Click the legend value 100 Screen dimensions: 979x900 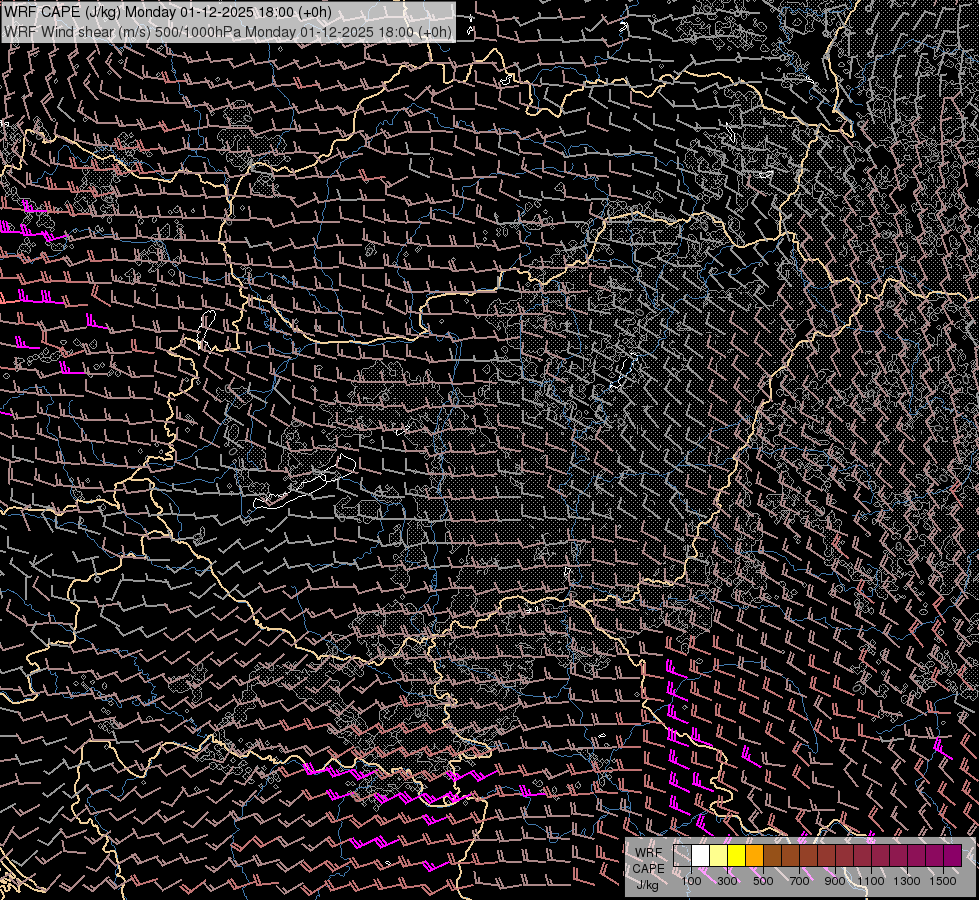691,881
